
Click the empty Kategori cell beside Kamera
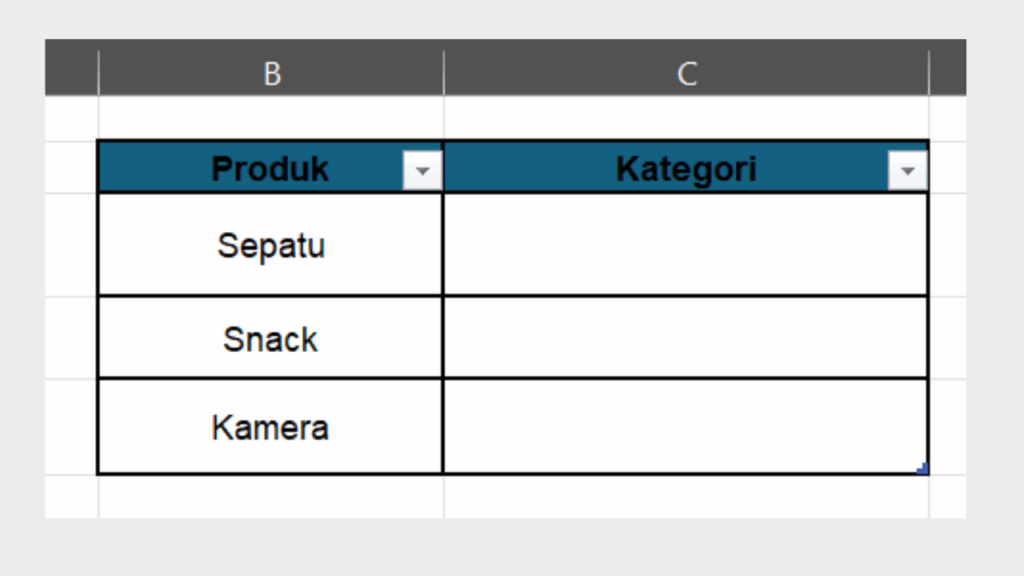(x=685, y=427)
